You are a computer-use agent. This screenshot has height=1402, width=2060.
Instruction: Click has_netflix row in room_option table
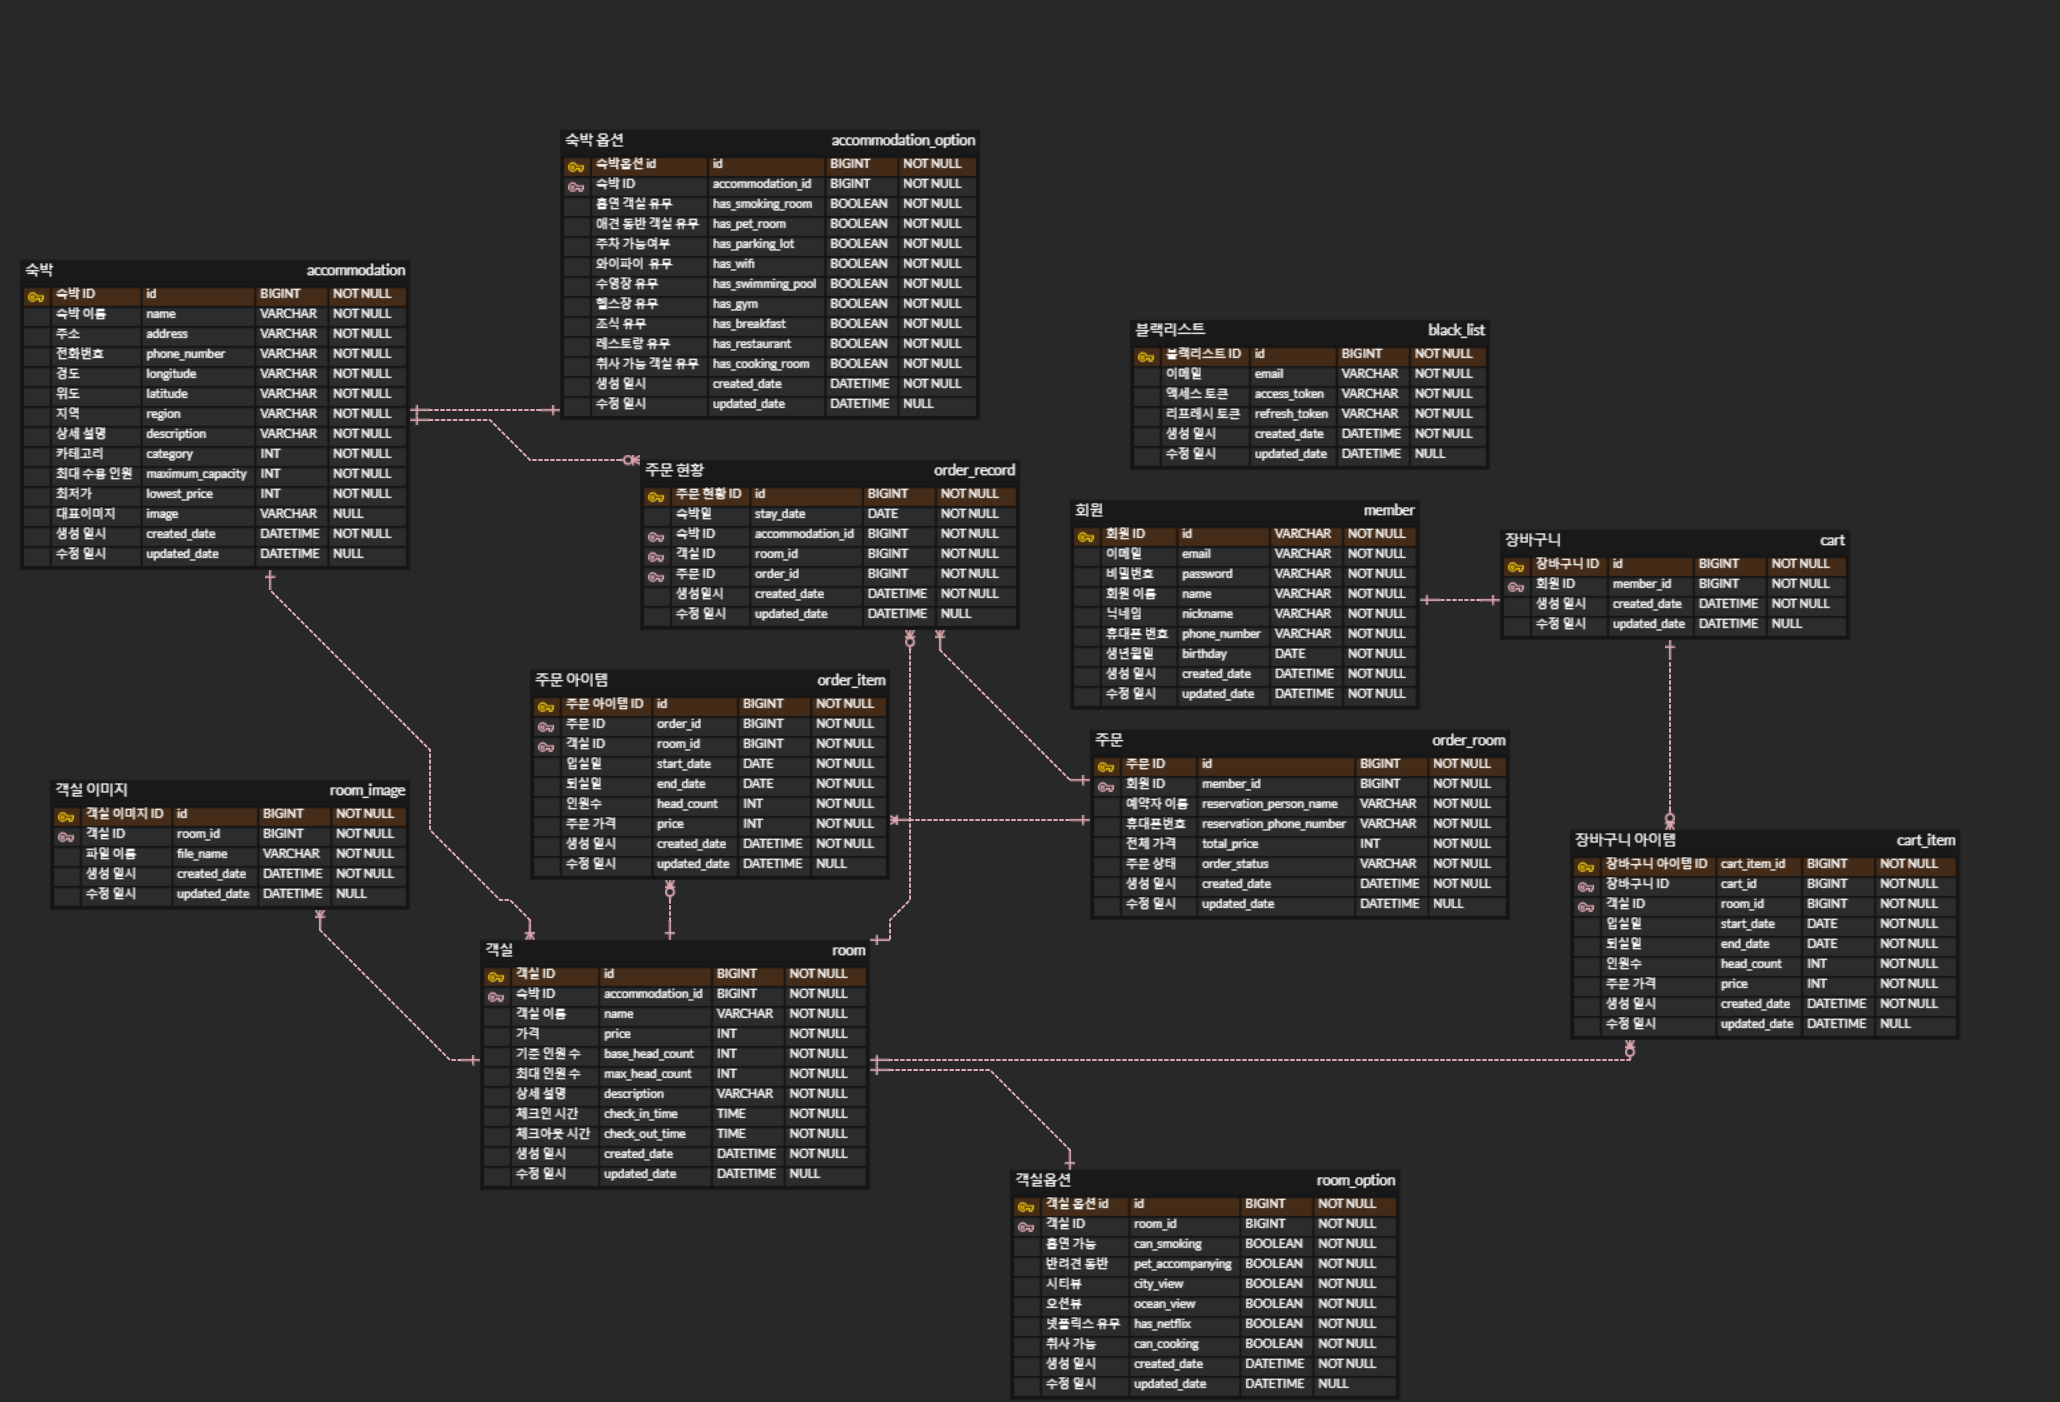pyautogui.click(x=1162, y=1324)
